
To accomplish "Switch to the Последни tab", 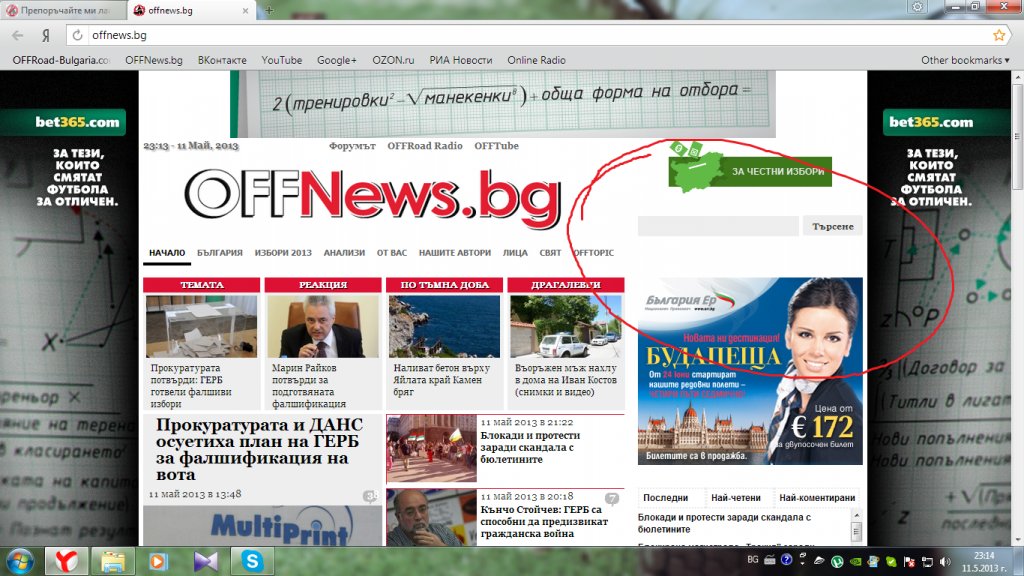I will (665, 498).
